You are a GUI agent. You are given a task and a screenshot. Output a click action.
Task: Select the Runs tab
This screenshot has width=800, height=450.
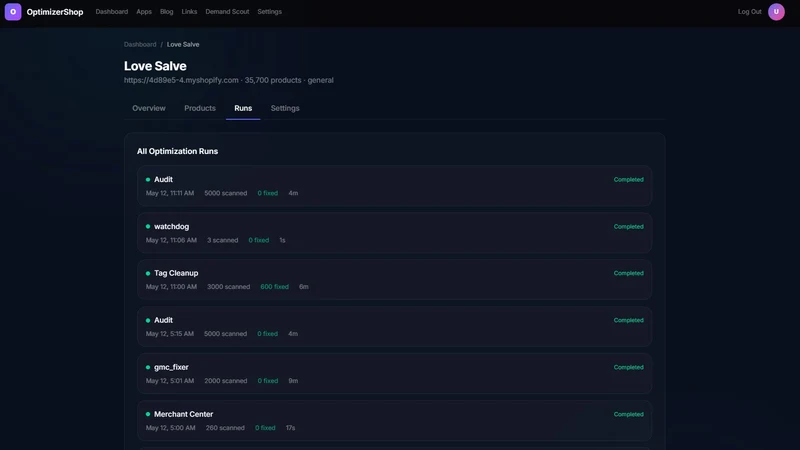[x=243, y=108]
